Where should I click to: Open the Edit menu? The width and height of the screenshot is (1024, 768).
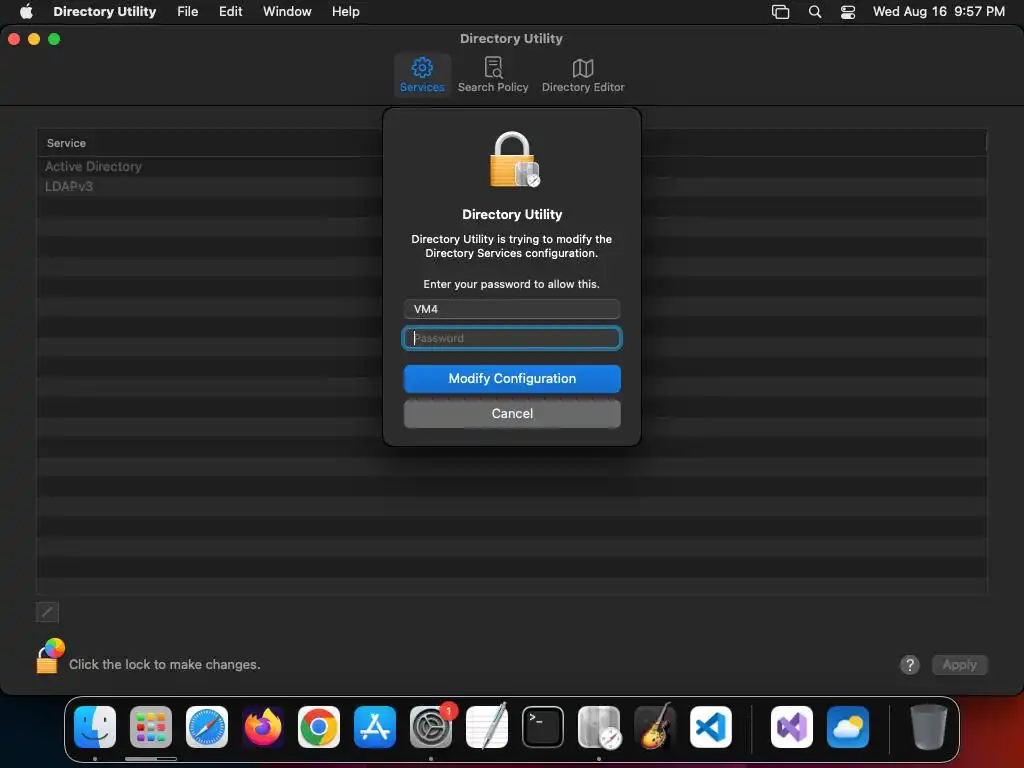coord(231,11)
